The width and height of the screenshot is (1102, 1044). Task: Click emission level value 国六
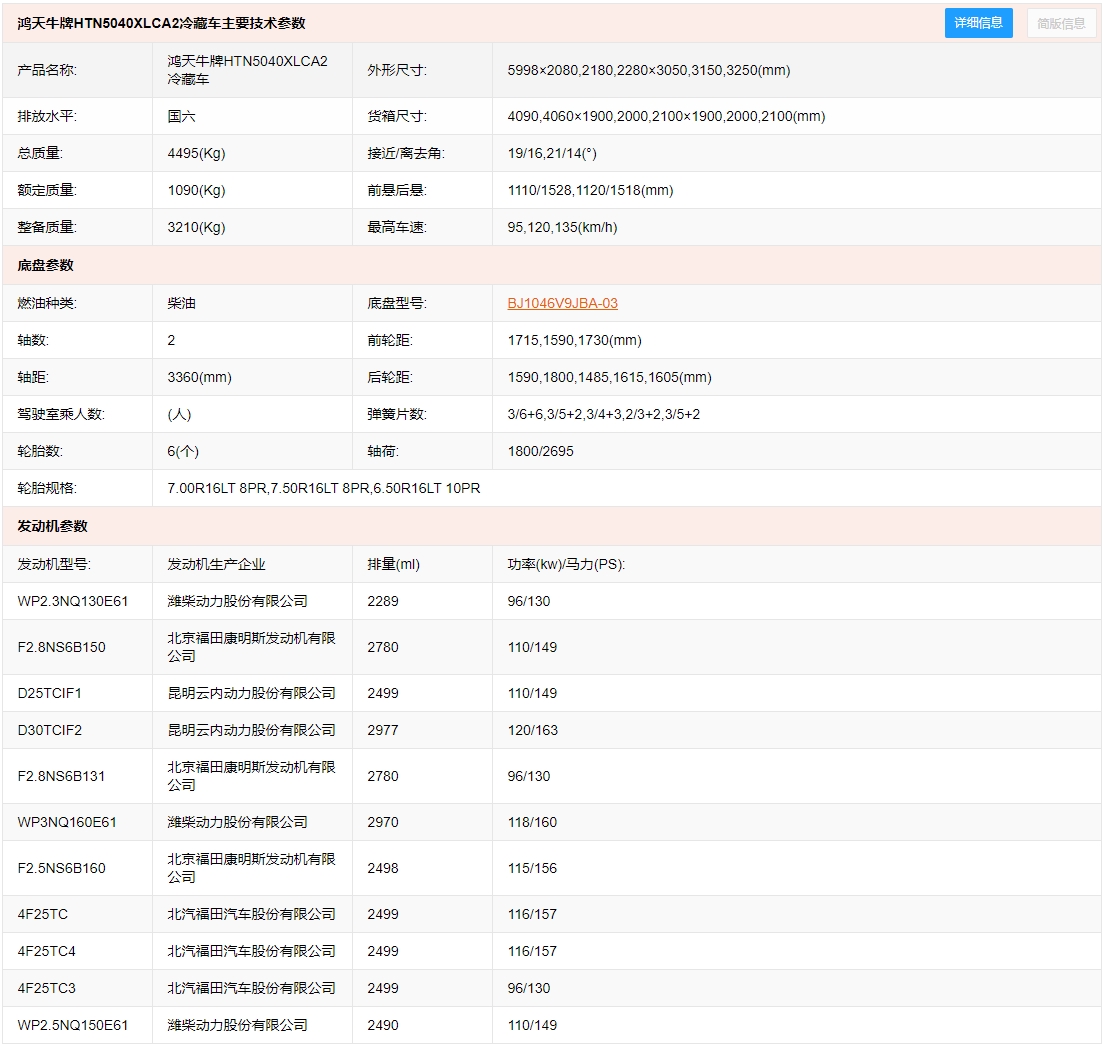(181, 116)
